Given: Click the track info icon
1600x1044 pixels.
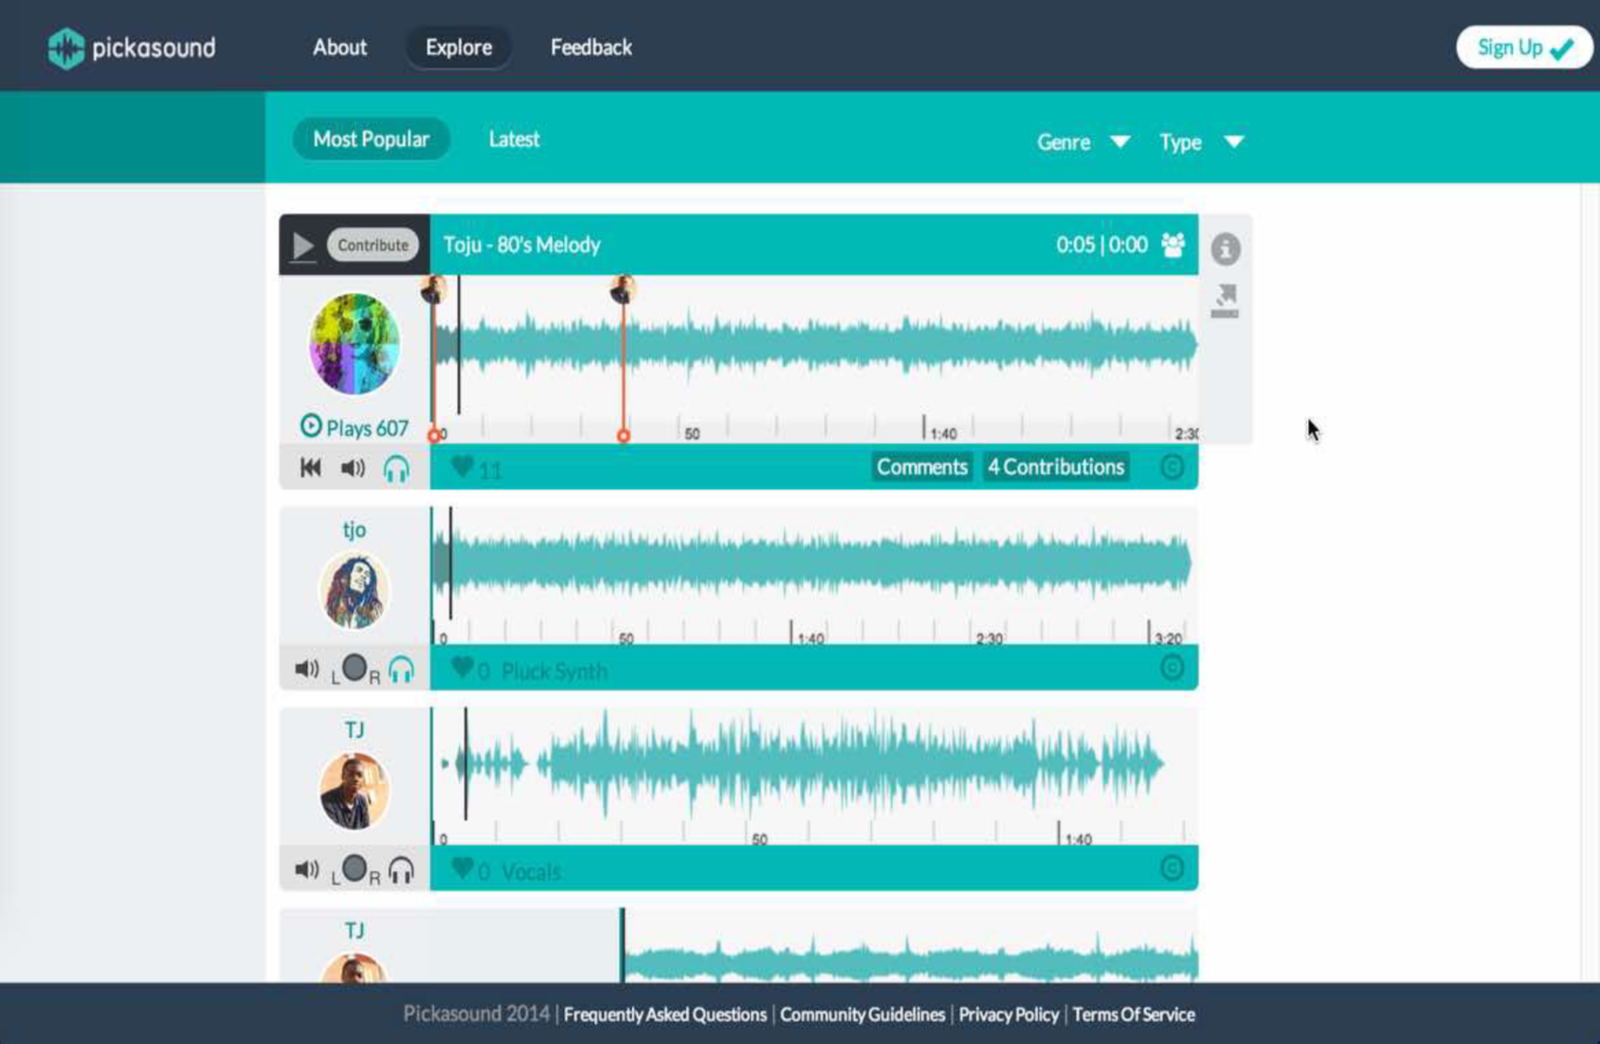Looking at the screenshot, I should click(1225, 249).
